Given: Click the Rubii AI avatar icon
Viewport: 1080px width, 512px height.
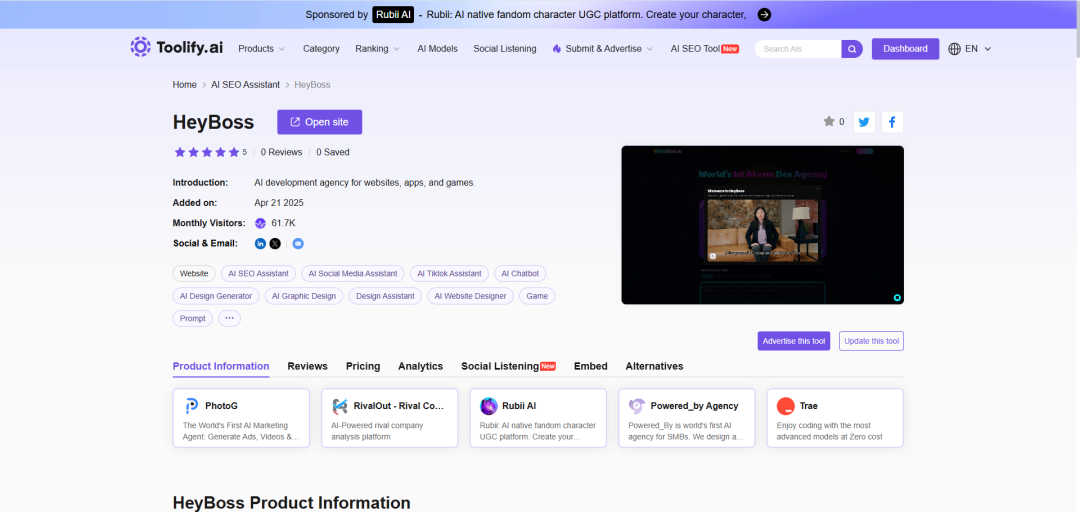Looking at the screenshot, I should coord(489,406).
